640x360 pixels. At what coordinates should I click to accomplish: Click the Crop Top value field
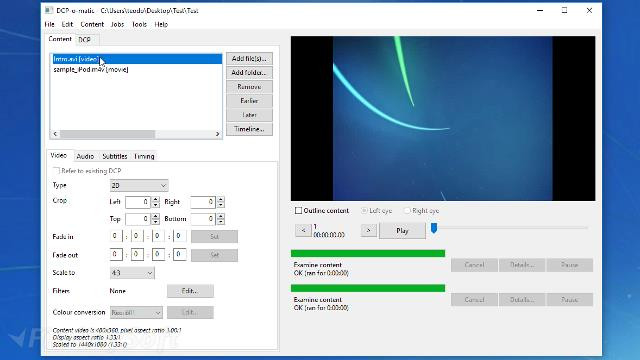click(138, 219)
